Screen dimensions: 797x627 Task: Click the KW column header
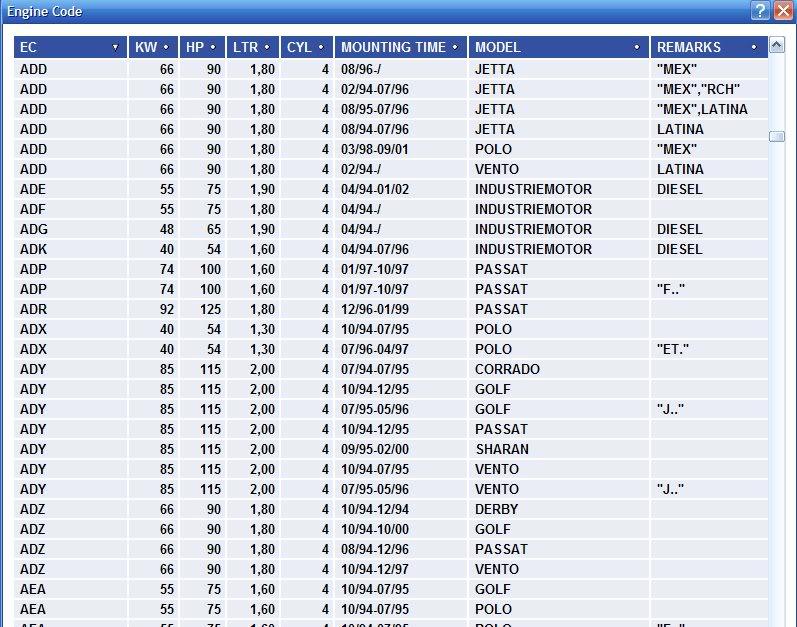pos(153,47)
